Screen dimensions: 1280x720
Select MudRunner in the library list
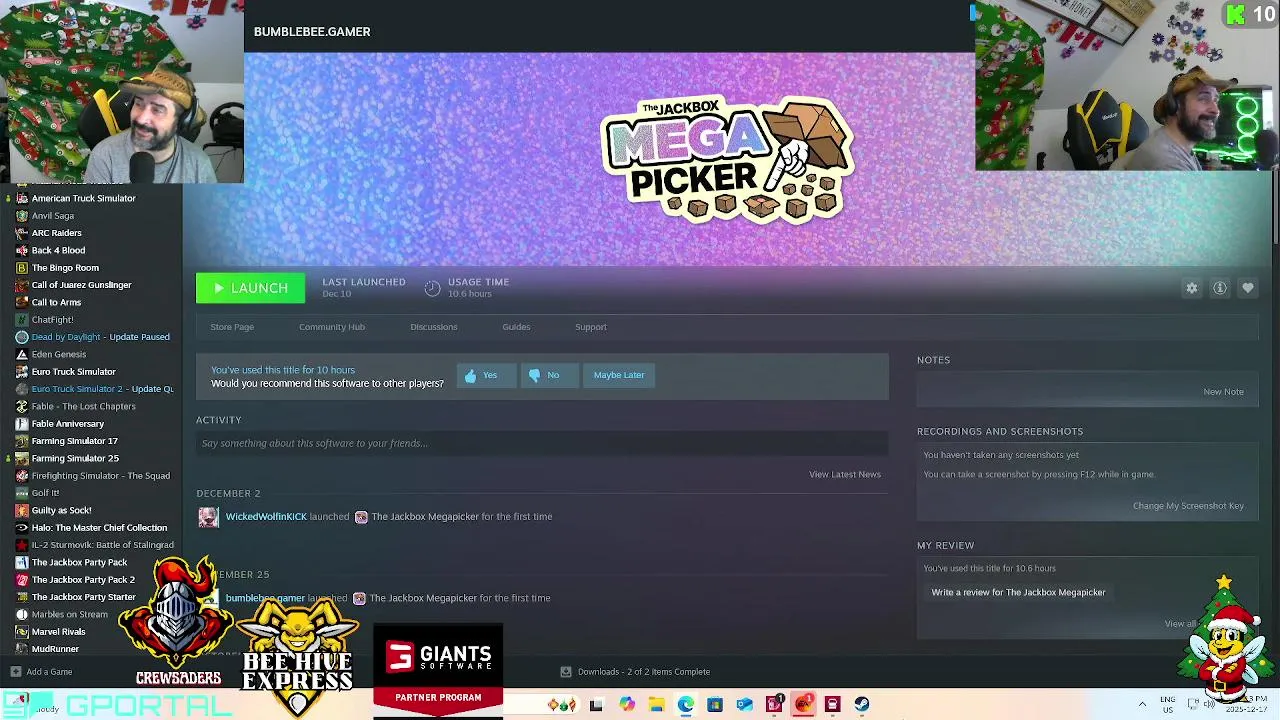(55, 649)
